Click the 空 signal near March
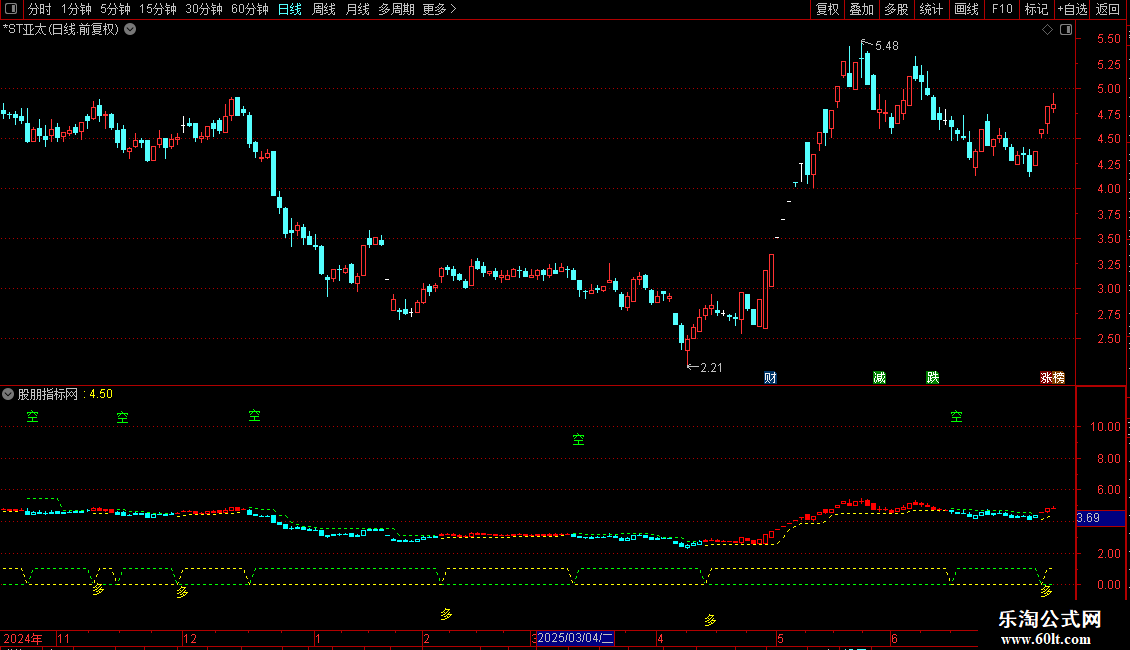The width and height of the screenshot is (1130, 650). point(579,440)
